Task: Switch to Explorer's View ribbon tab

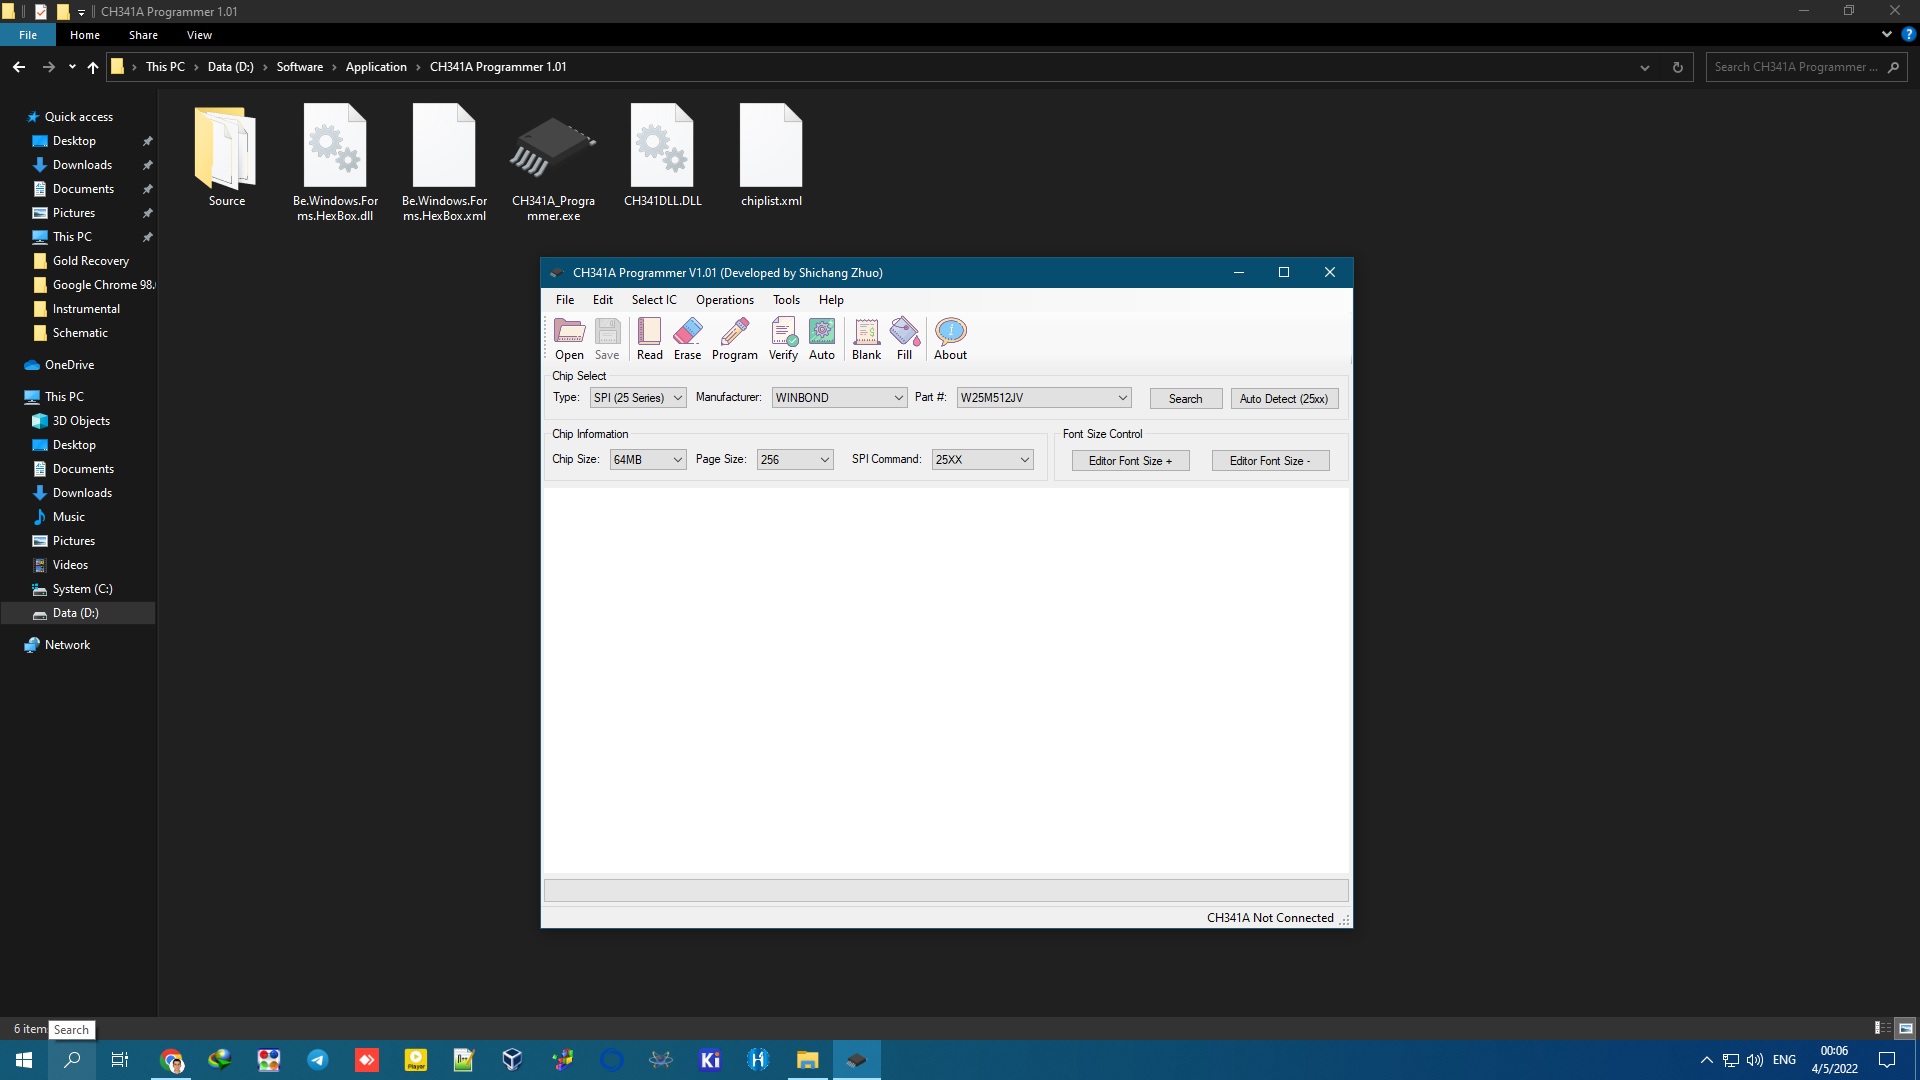Action: (199, 35)
